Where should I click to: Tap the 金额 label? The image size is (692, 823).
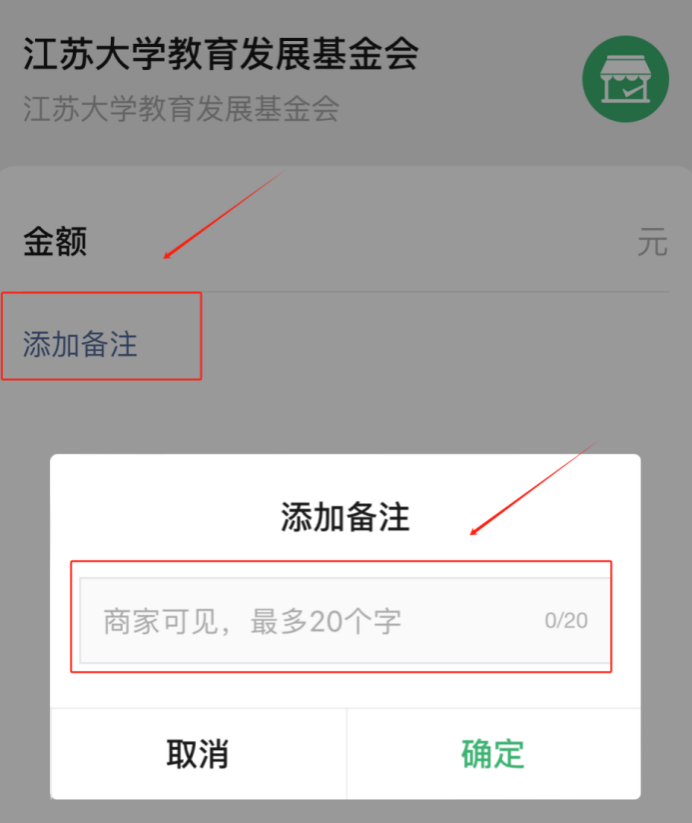pyautogui.click(x=55, y=242)
